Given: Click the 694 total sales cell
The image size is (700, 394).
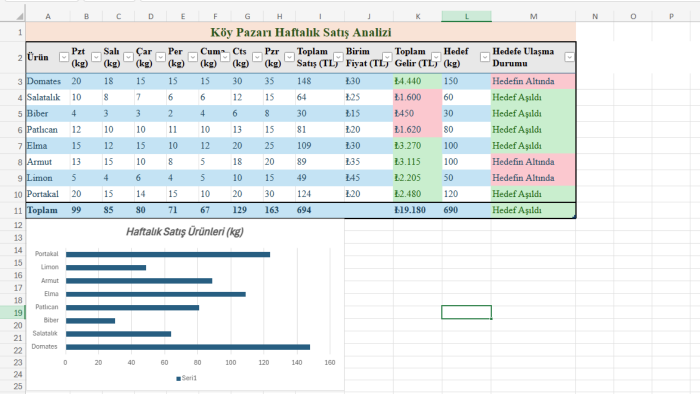Looking at the screenshot, I should coord(320,210).
